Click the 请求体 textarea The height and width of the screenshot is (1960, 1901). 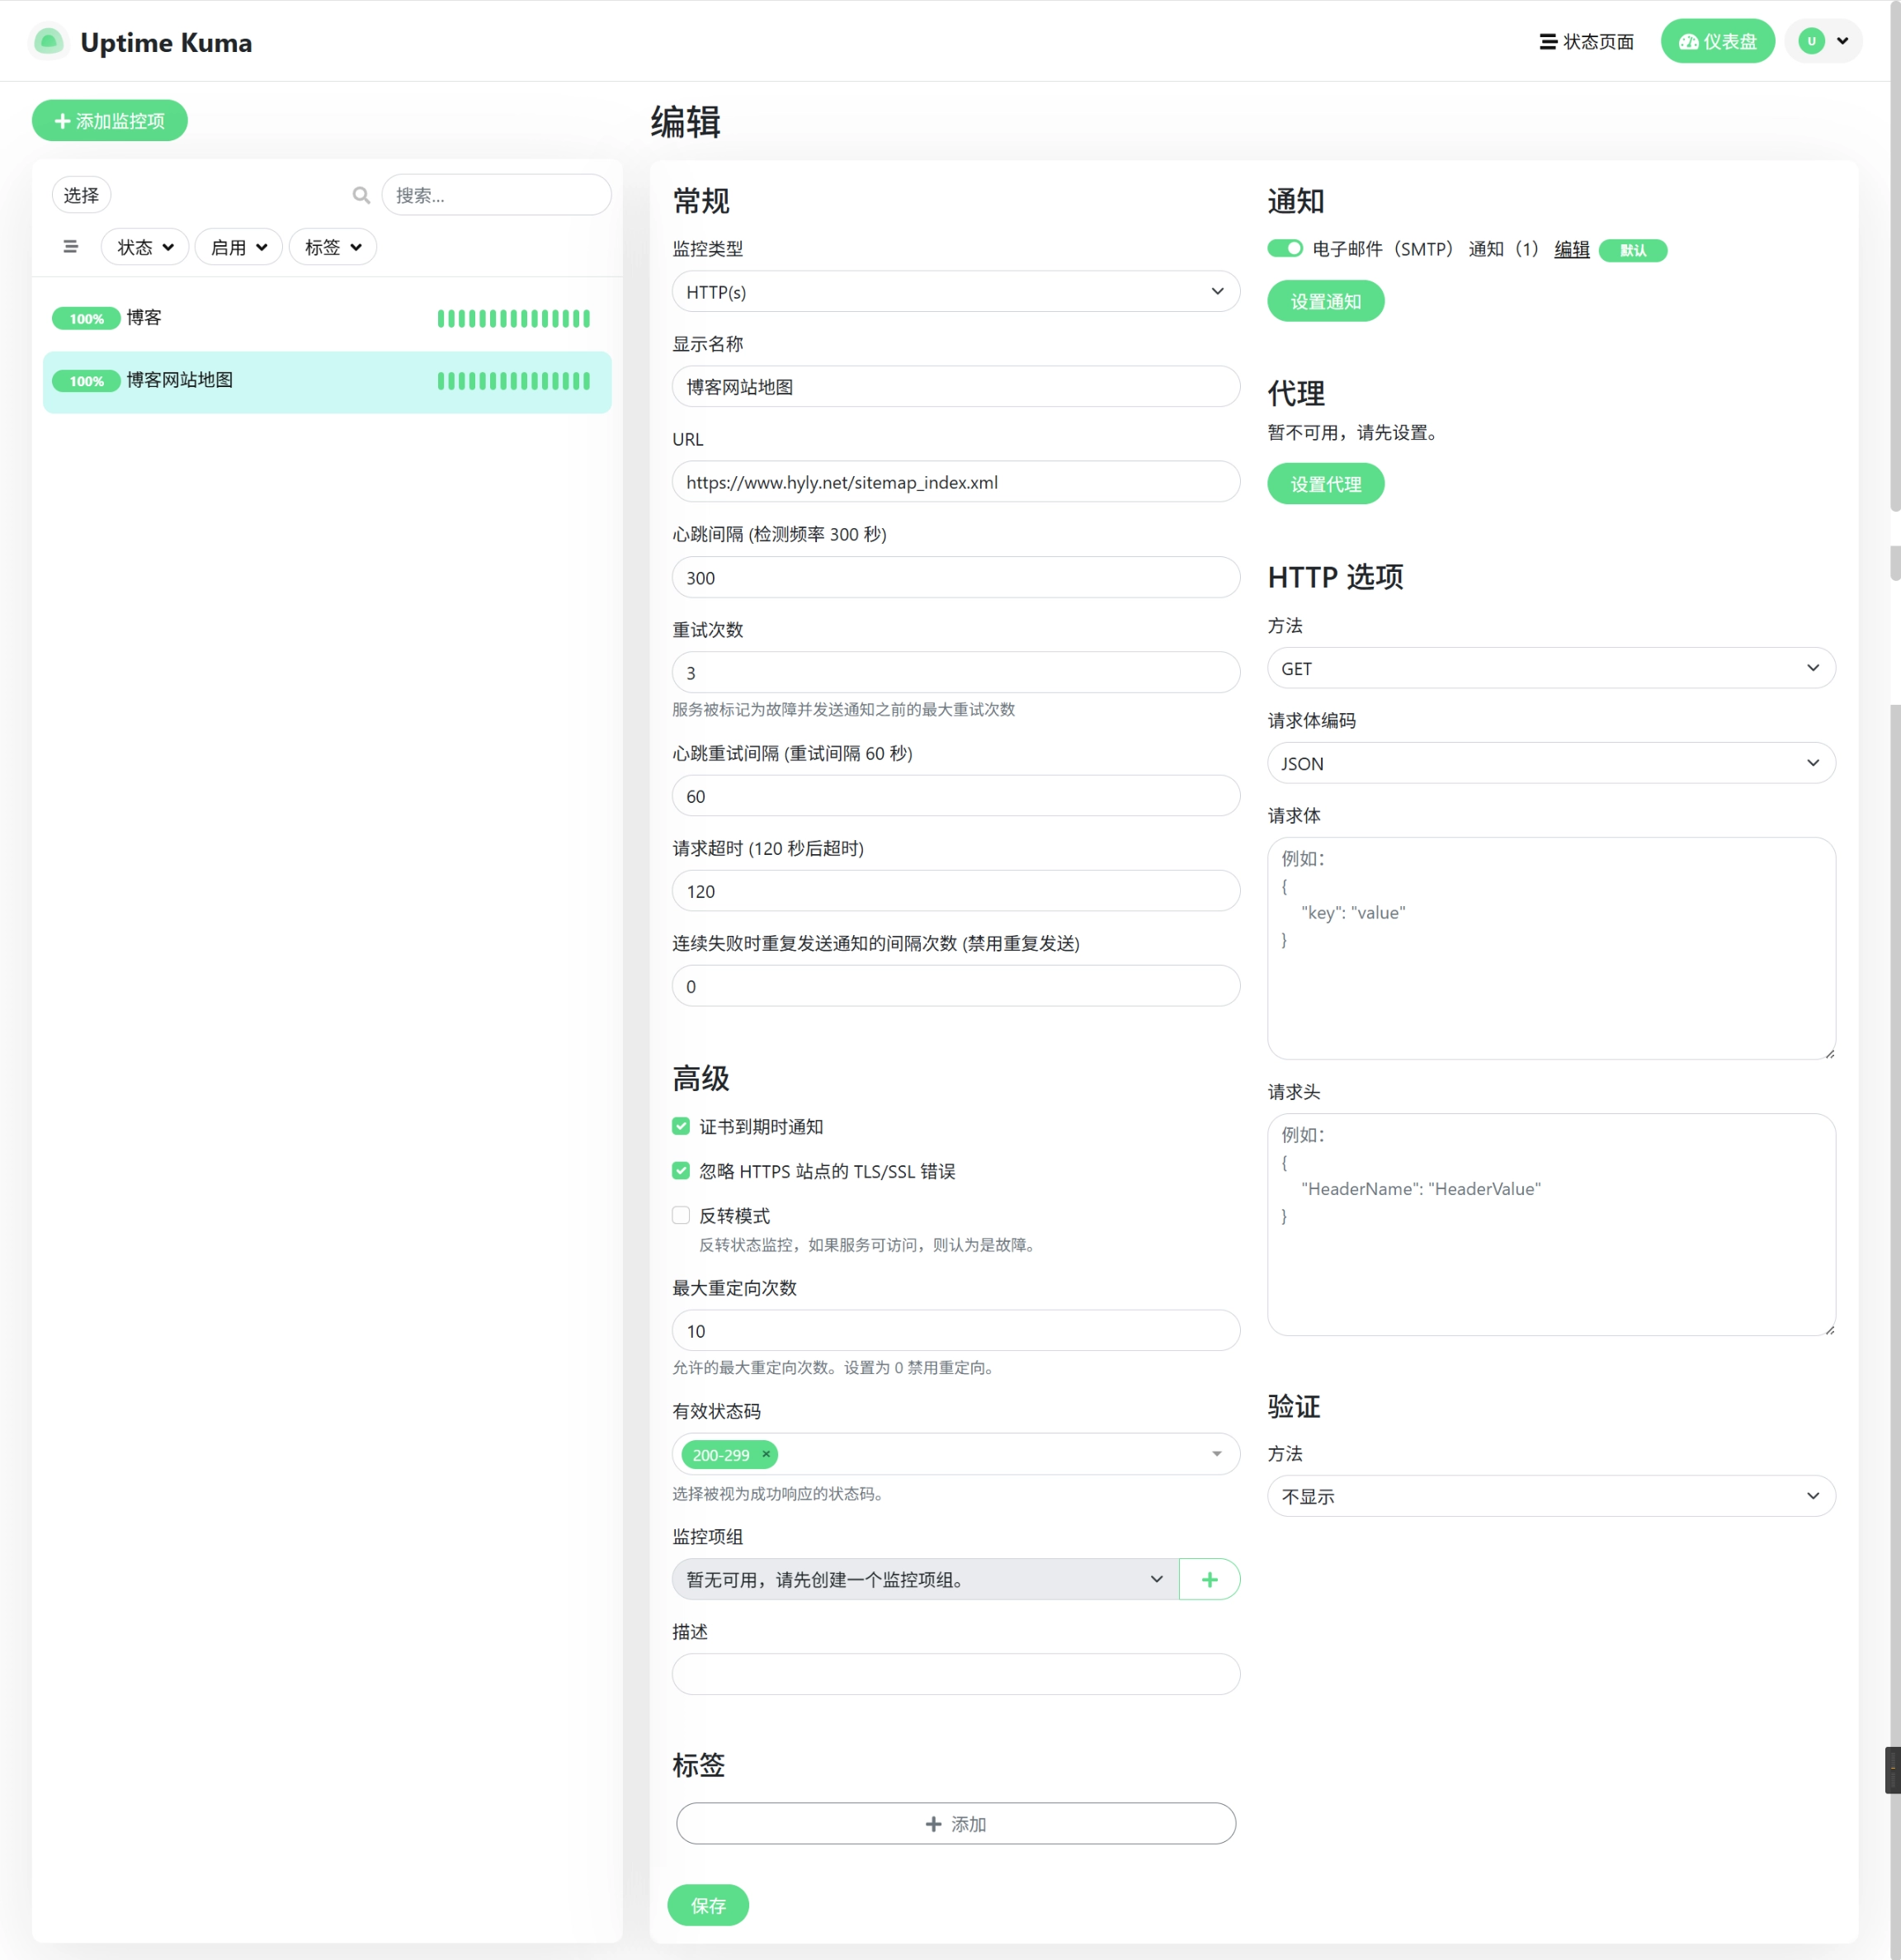pos(1551,948)
